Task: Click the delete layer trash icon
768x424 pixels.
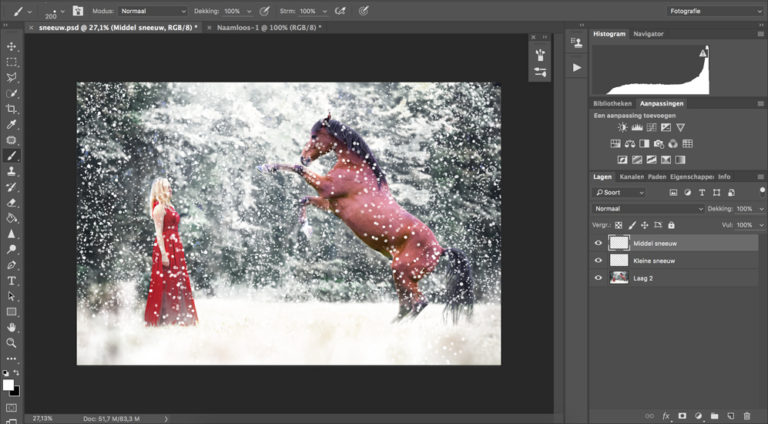Action: pos(746,415)
